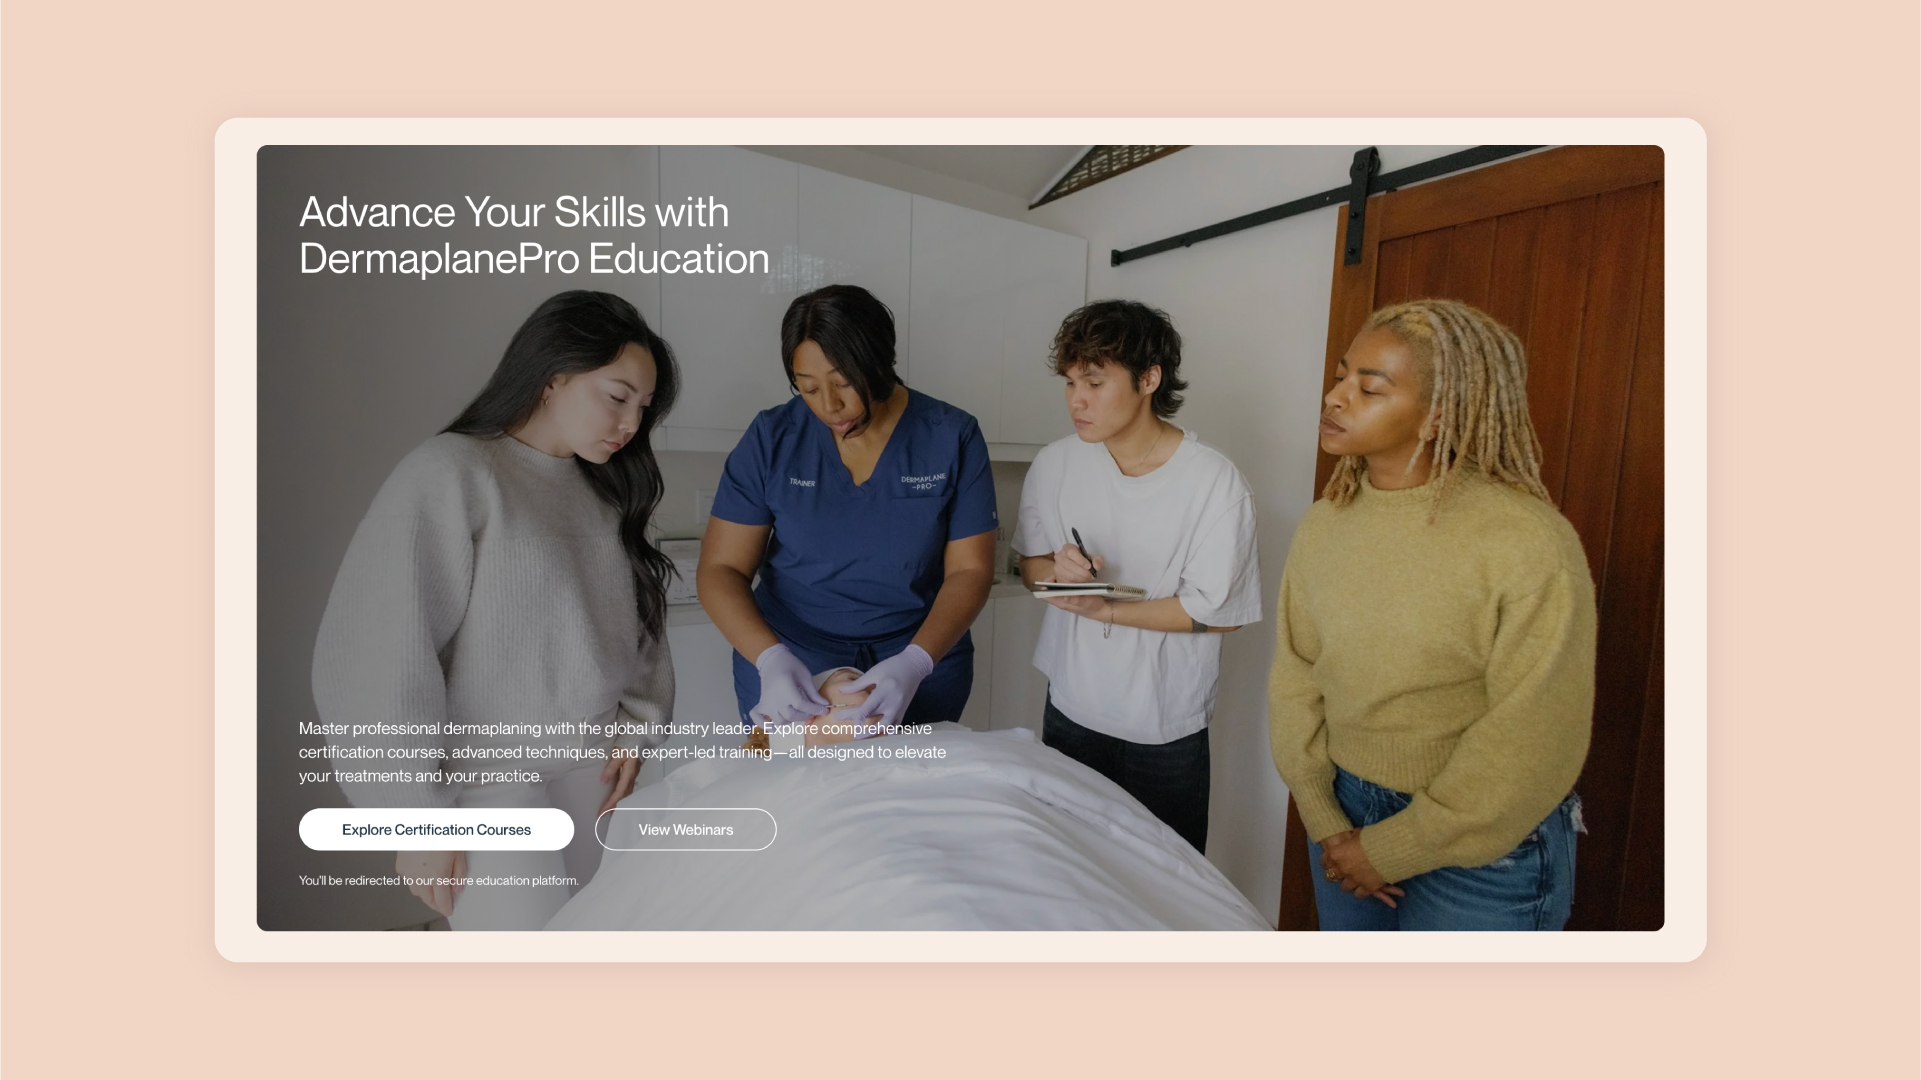Select the Advance Your Skills heading text
The image size is (1921, 1080).
pyautogui.click(x=534, y=235)
